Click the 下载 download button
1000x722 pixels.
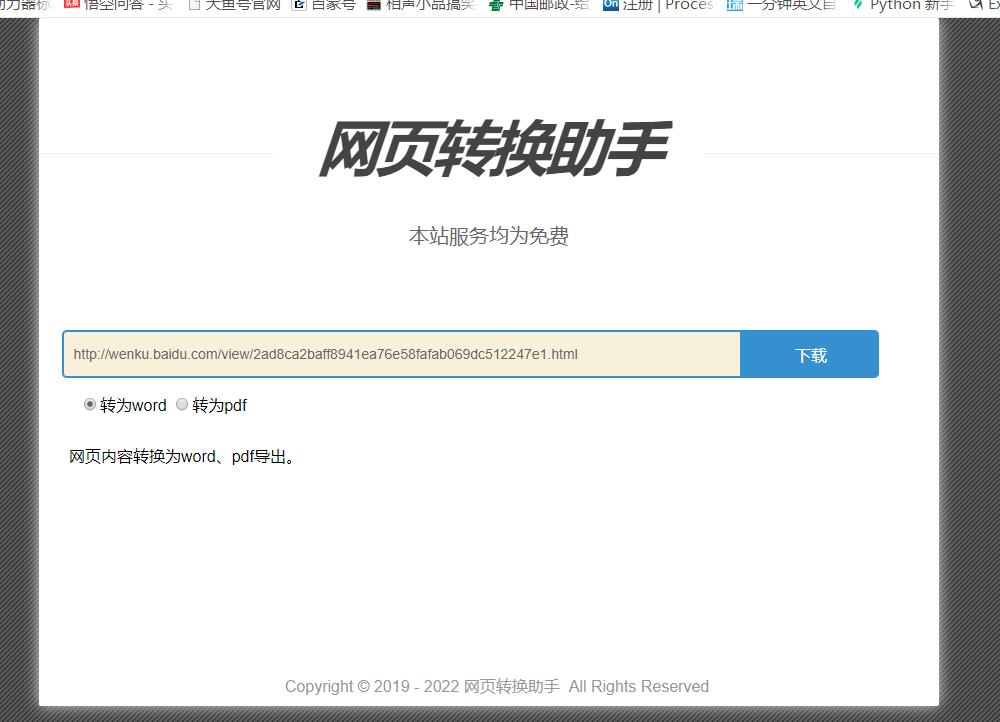(809, 354)
